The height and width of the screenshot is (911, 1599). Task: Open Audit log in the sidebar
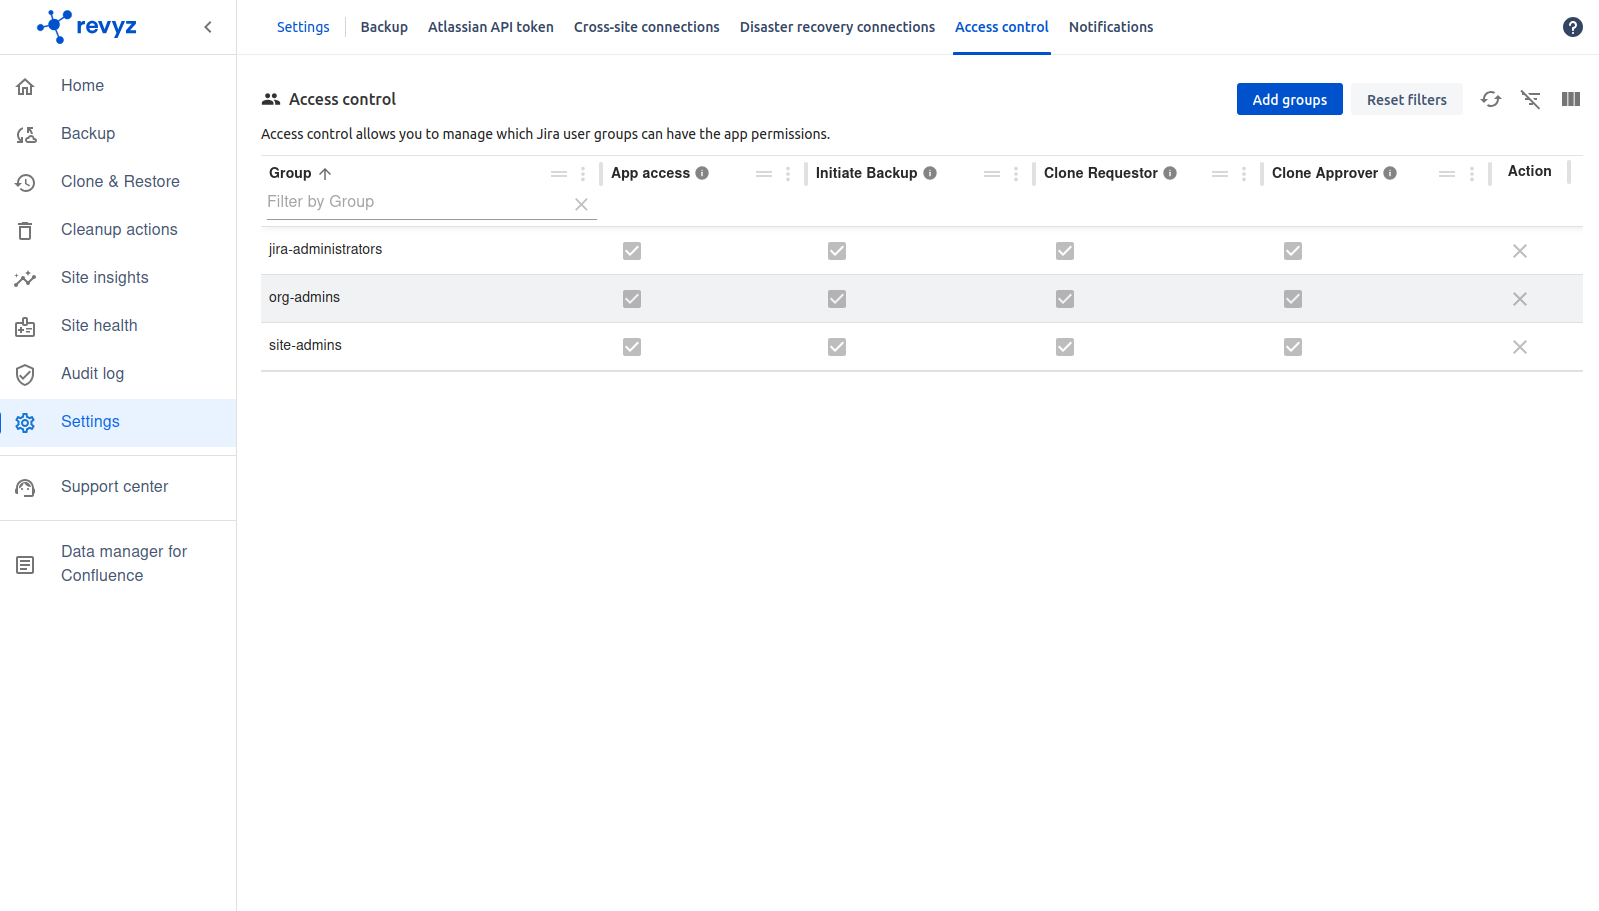tap(92, 373)
